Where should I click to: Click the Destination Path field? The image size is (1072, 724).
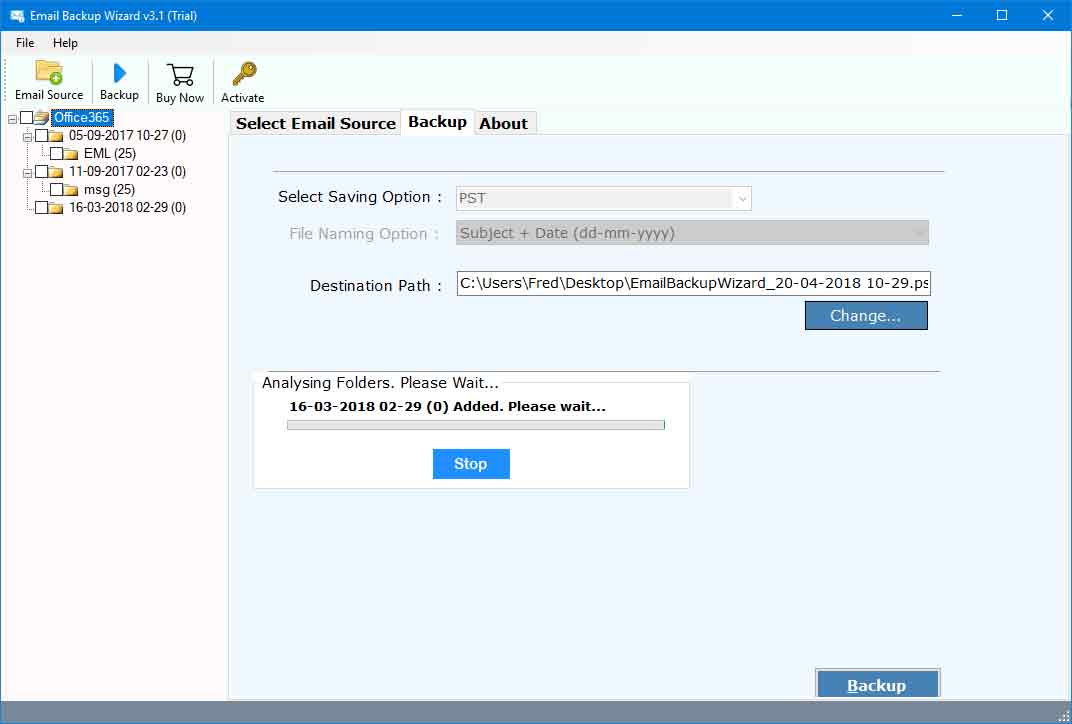(694, 283)
